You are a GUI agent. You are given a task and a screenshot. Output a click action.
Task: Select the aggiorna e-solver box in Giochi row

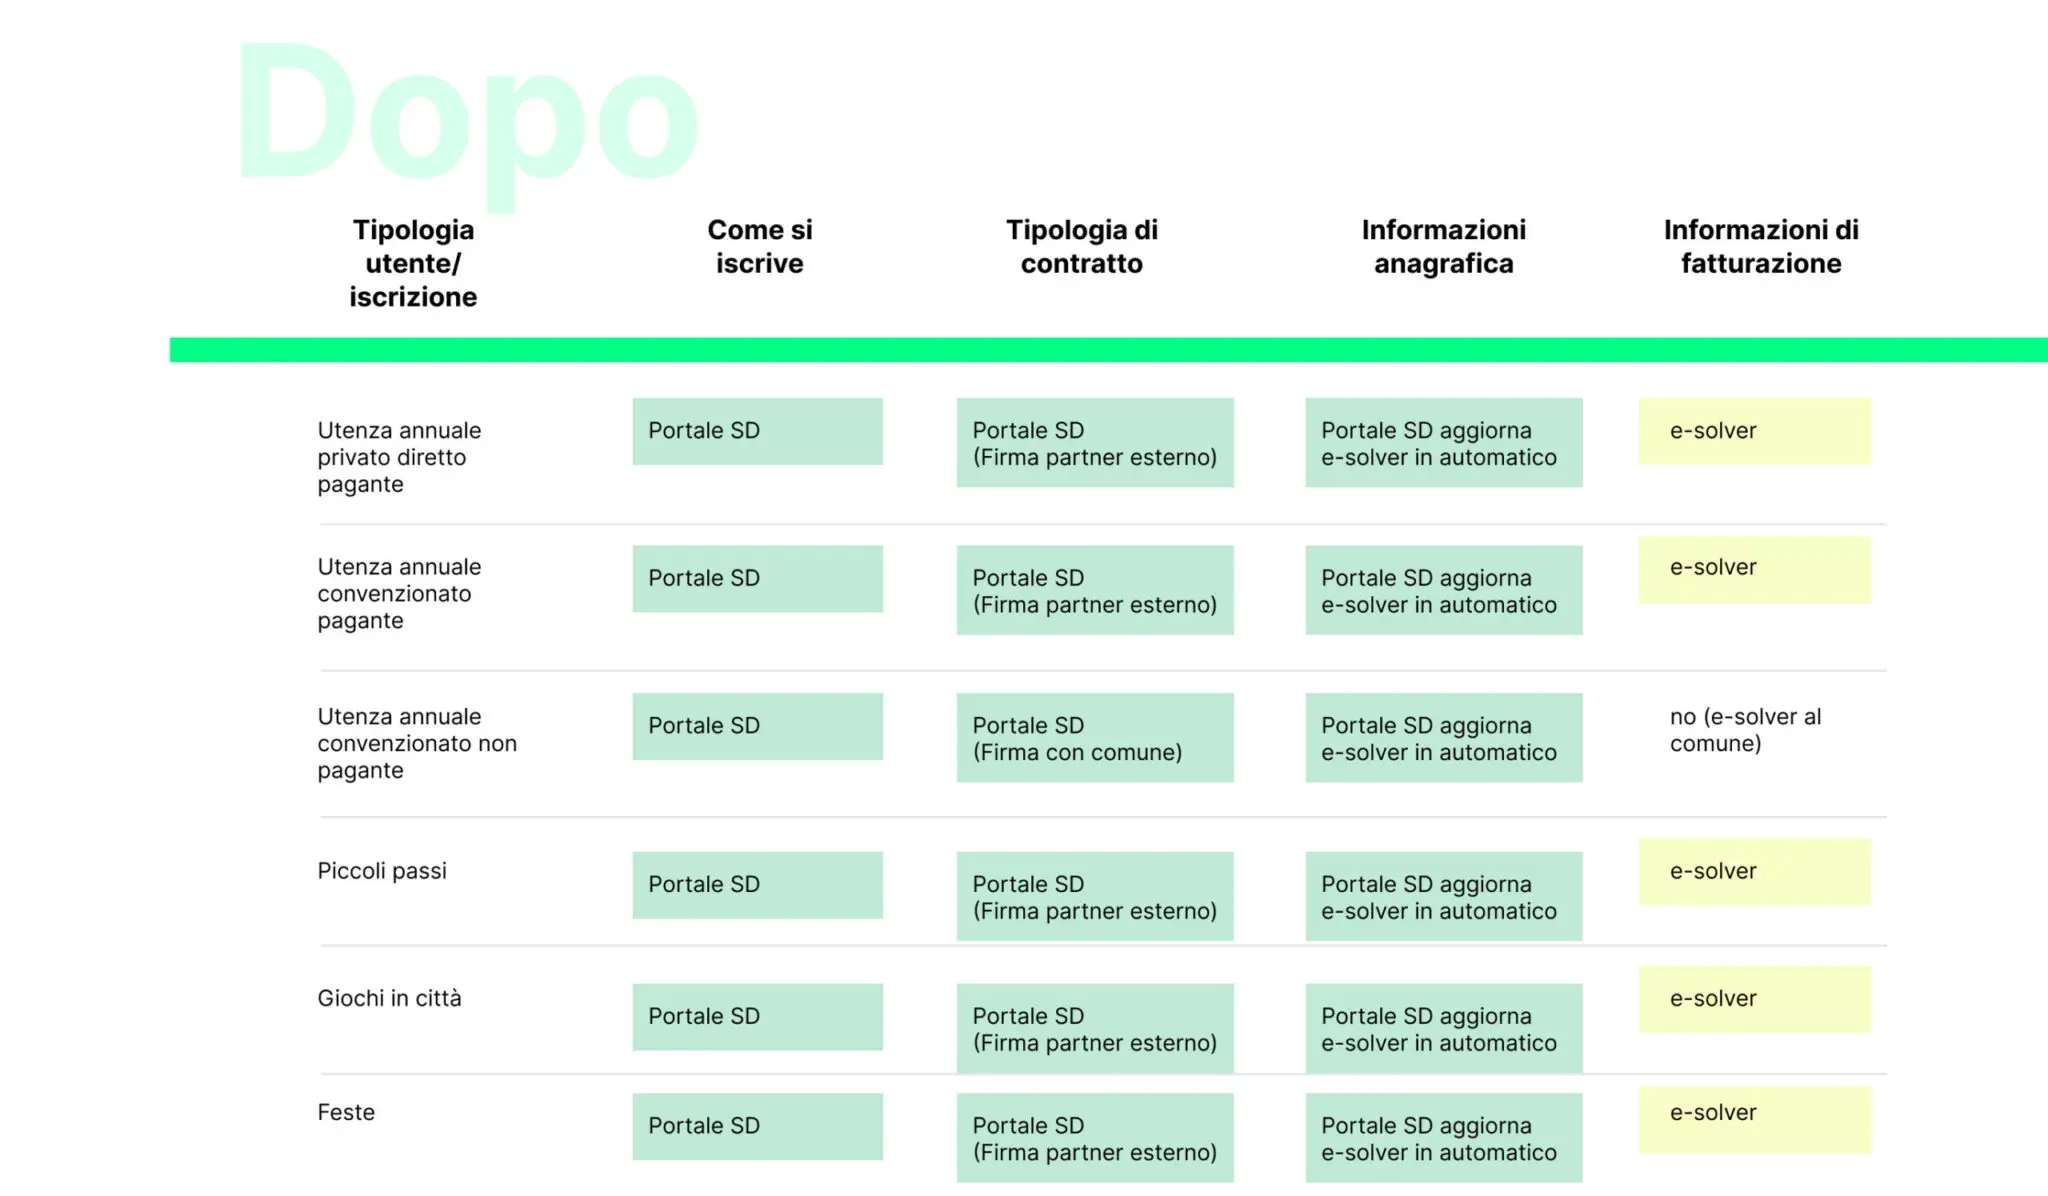pyautogui.click(x=1444, y=1029)
